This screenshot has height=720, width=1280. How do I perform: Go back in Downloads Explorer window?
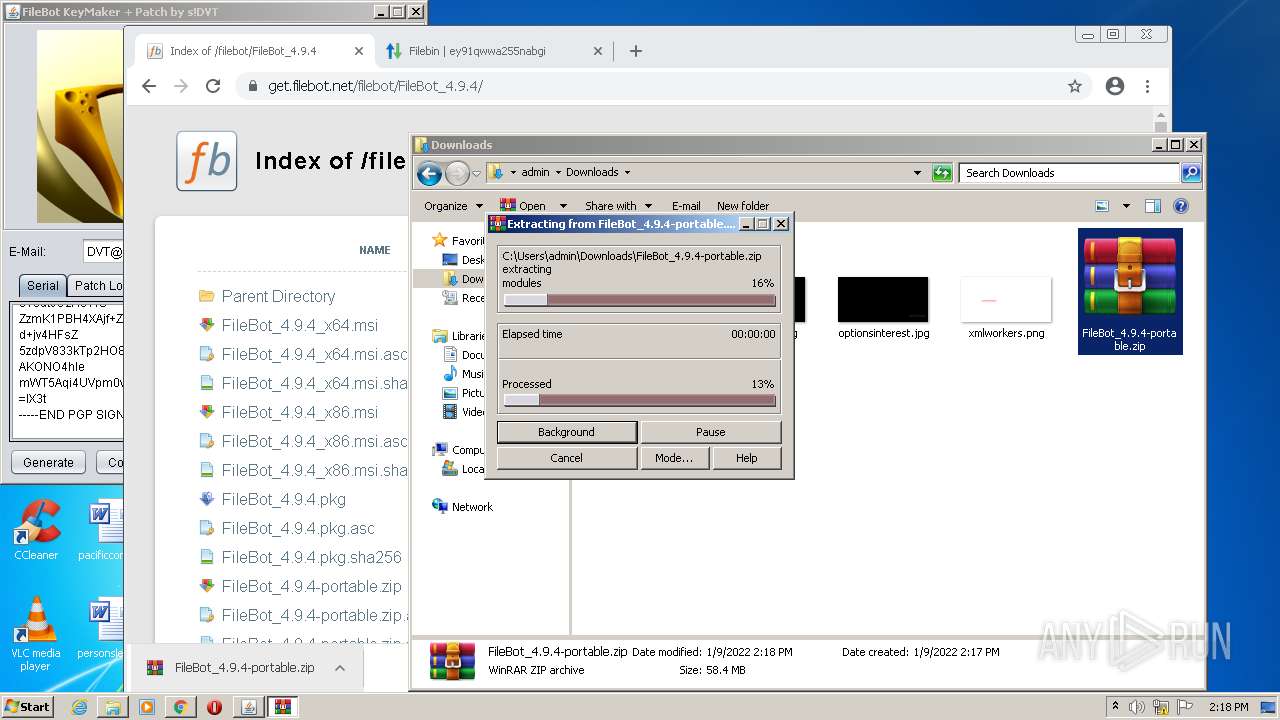click(429, 173)
